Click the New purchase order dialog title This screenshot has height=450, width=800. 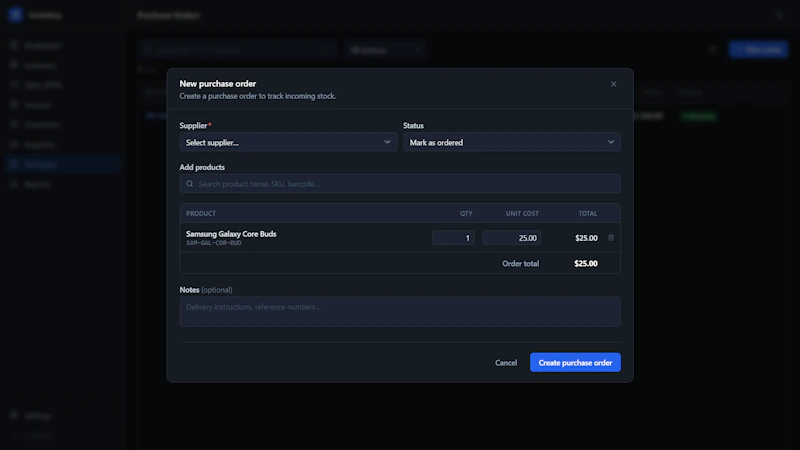point(218,84)
